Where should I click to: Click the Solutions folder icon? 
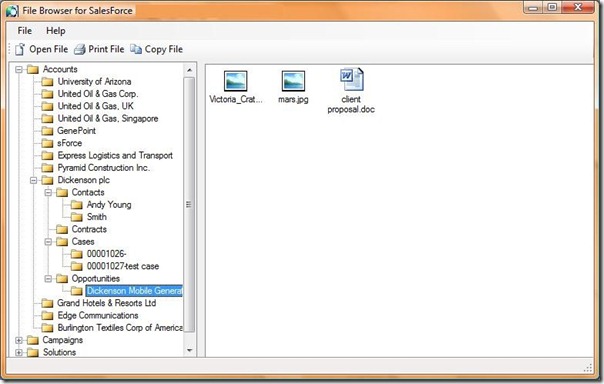tap(33, 352)
